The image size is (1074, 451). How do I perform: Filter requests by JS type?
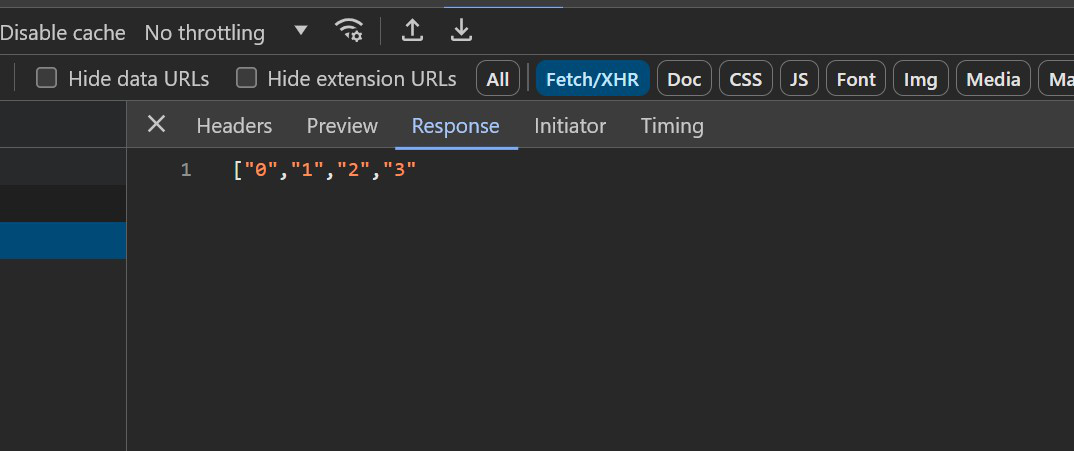point(799,79)
